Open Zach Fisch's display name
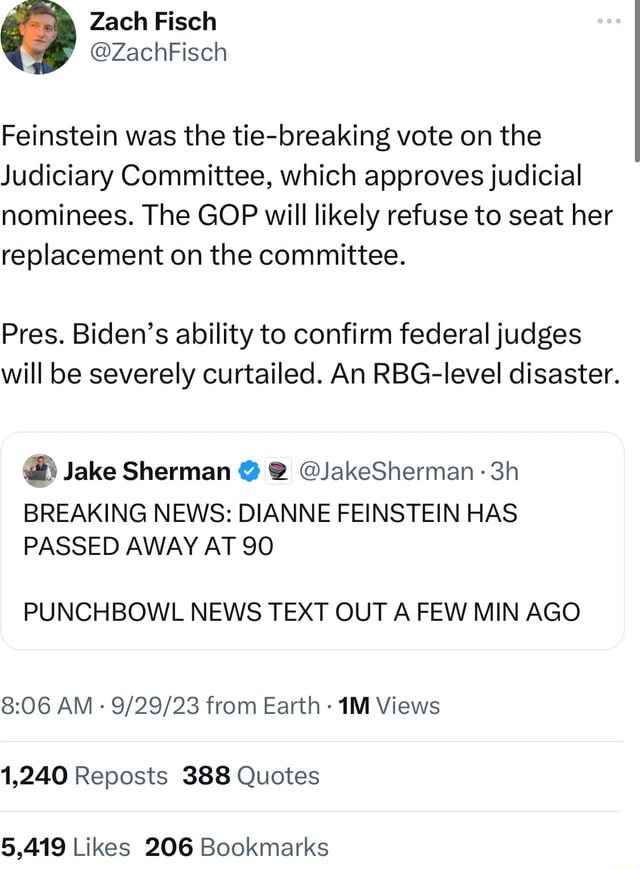The width and height of the screenshot is (640, 869). (x=153, y=20)
